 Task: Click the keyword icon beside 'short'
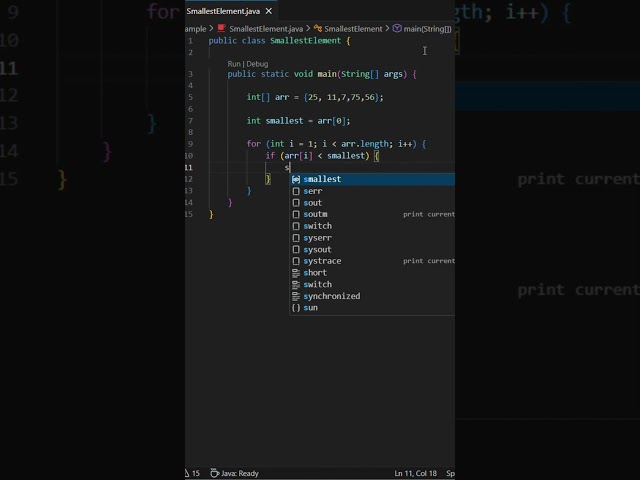click(x=296, y=273)
